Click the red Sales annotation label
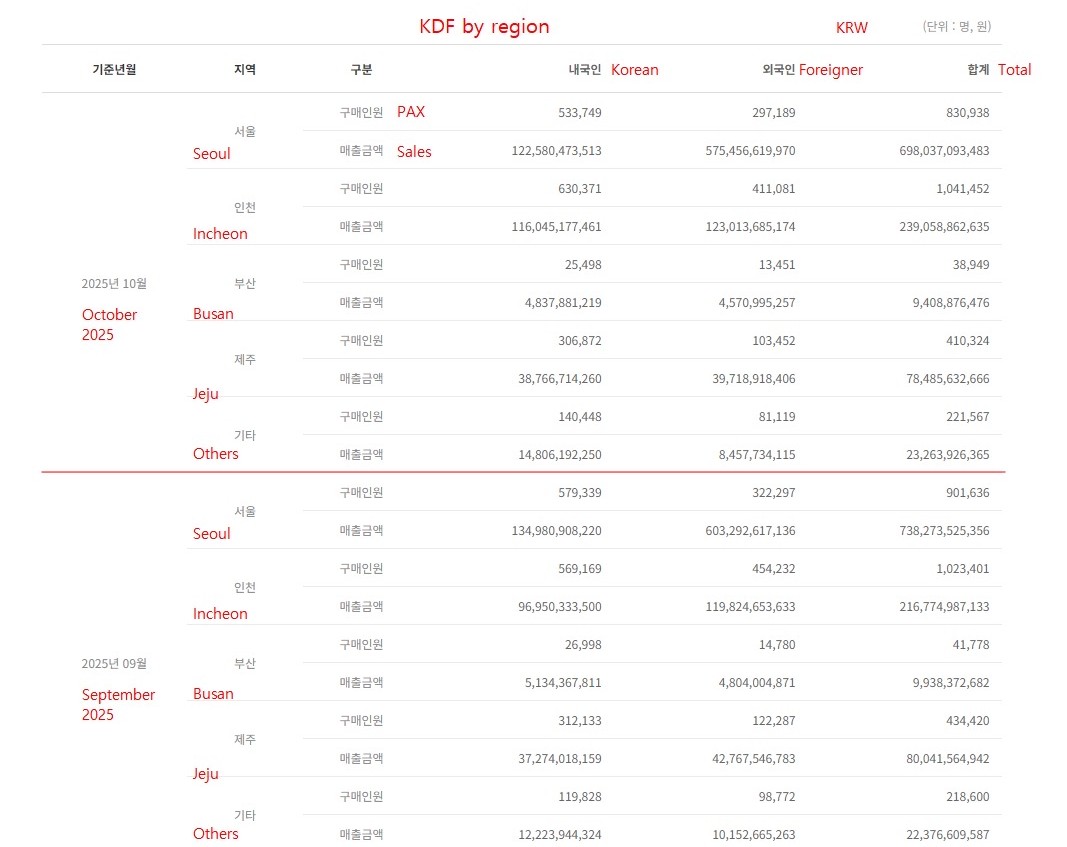The width and height of the screenshot is (1067, 847). point(414,152)
